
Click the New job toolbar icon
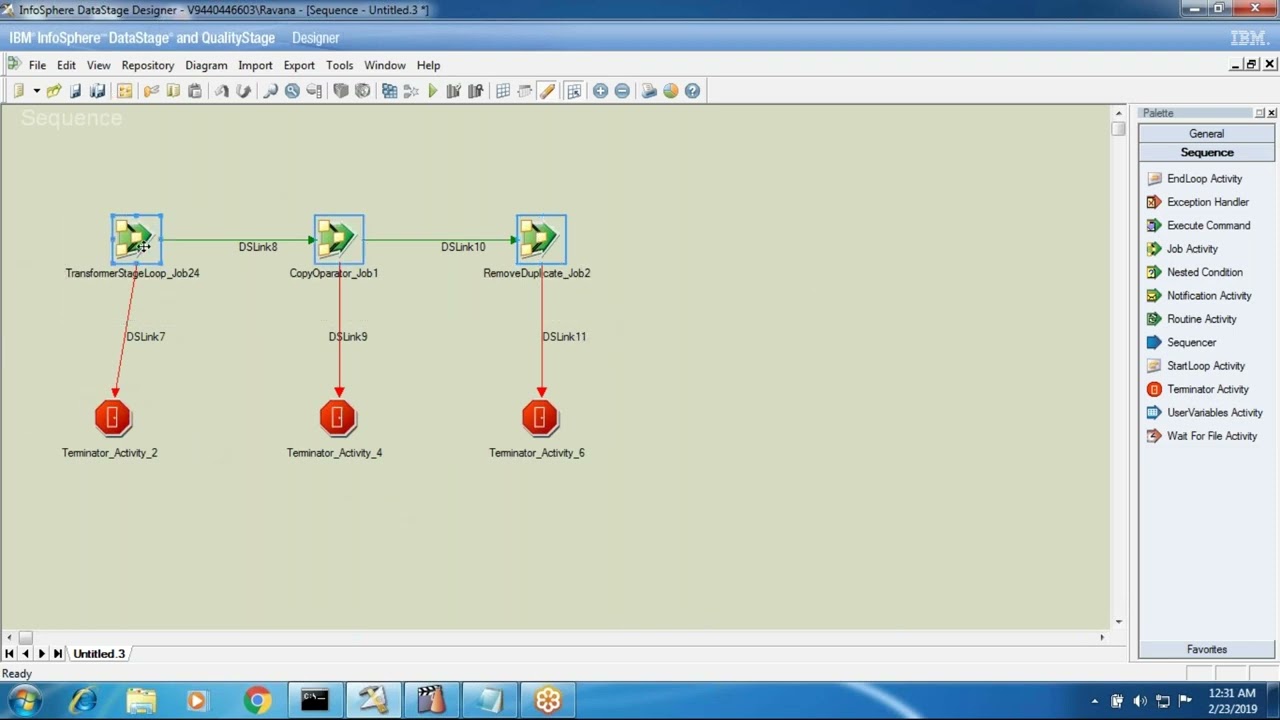click(x=18, y=91)
